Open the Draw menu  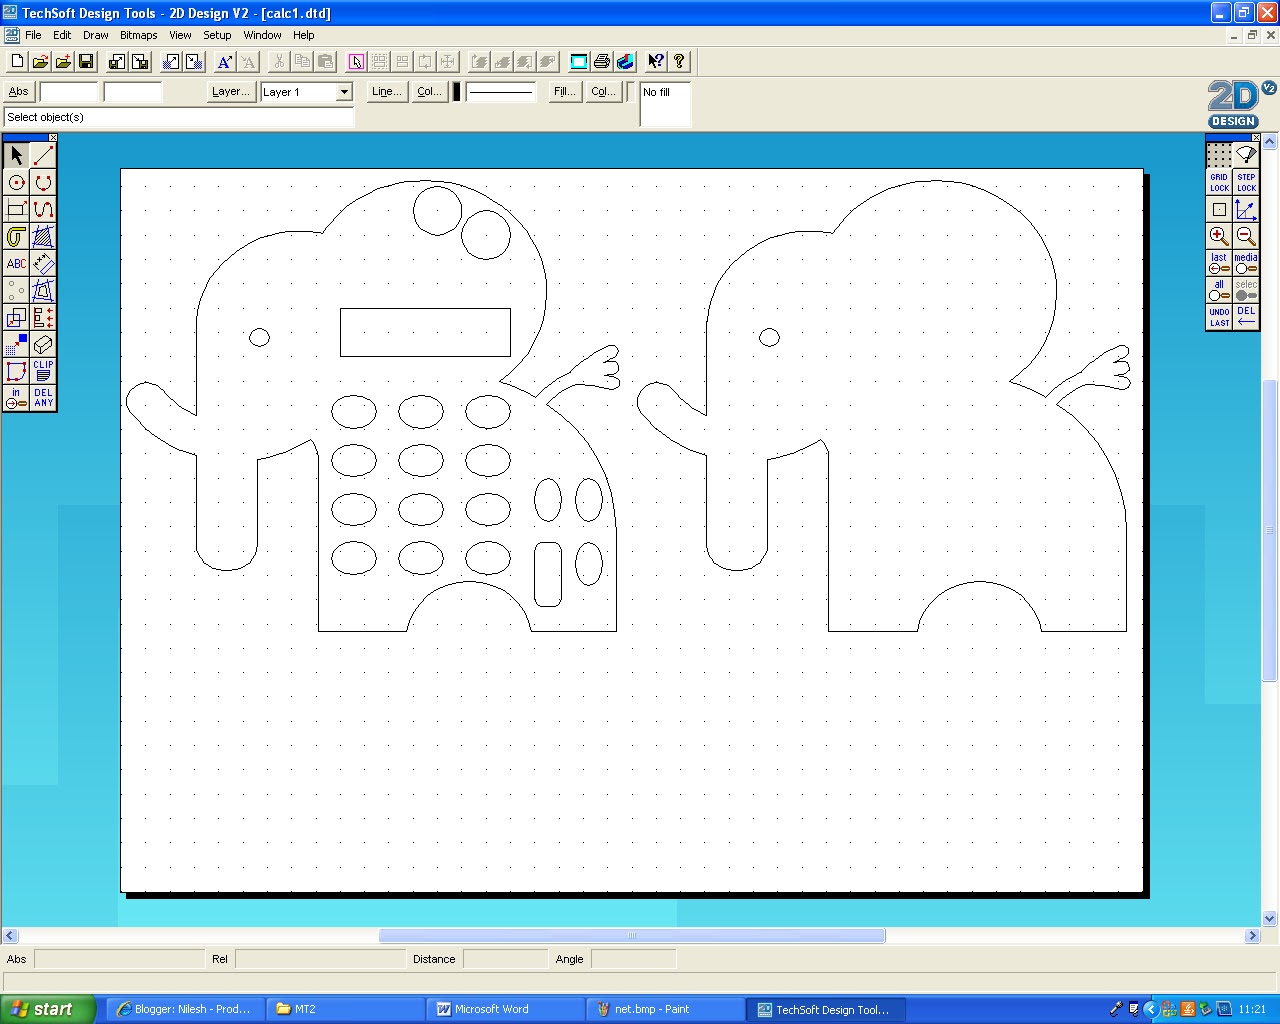[x=95, y=35]
